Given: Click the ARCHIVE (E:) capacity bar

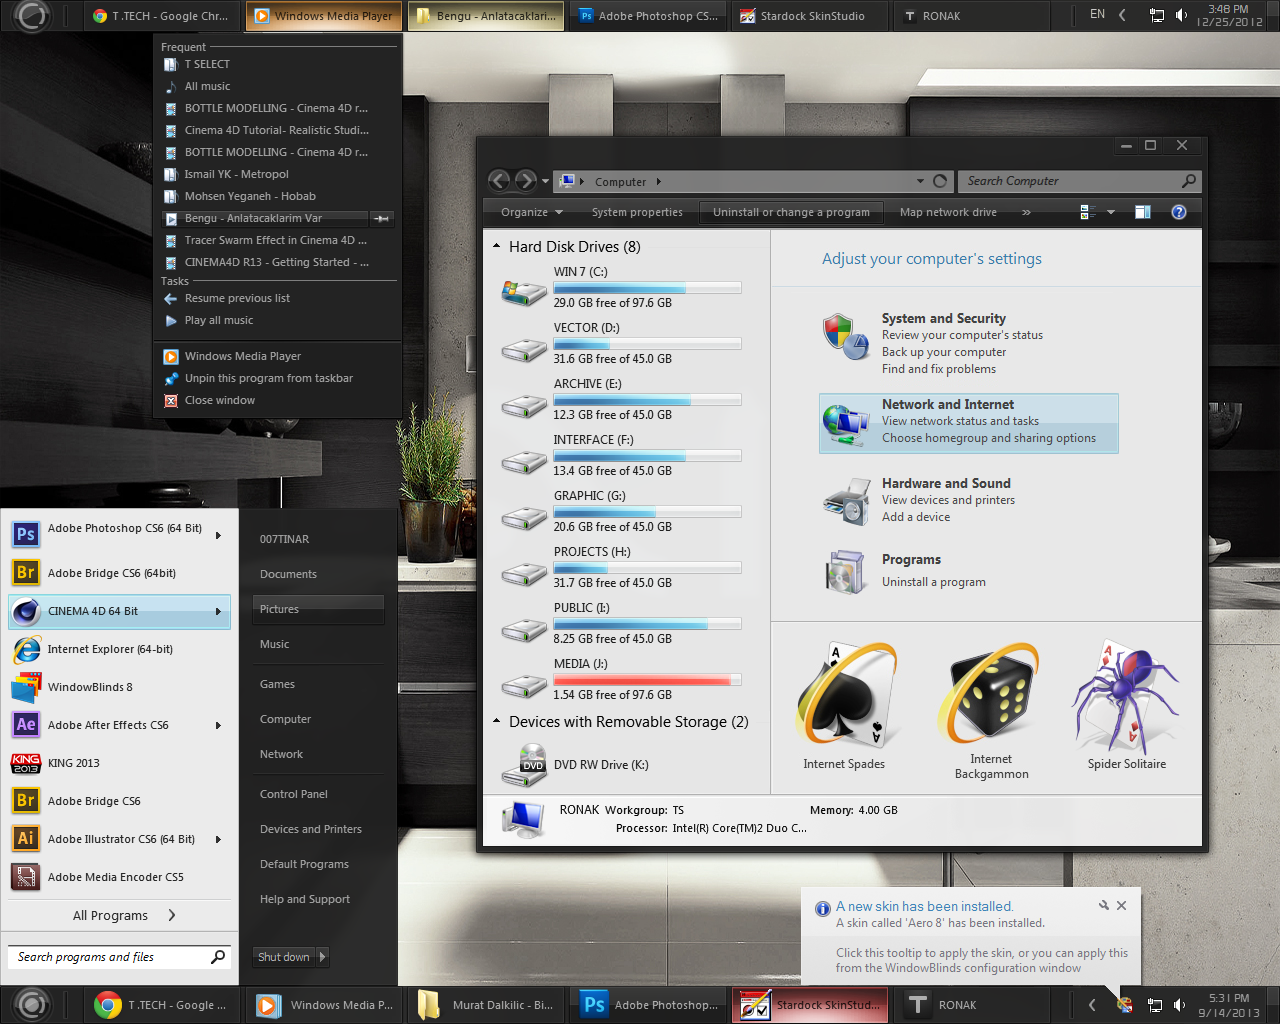Looking at the screenshot, I should (647, 400).
